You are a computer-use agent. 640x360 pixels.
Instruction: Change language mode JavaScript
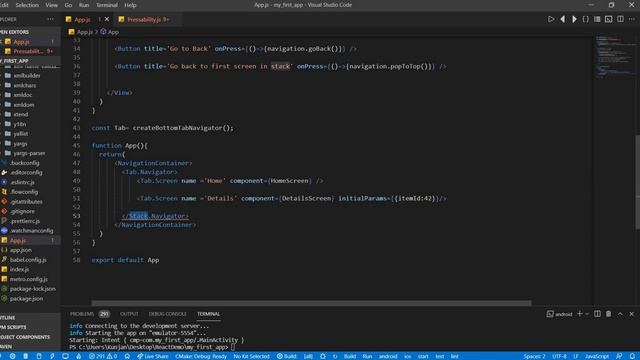click(597, 356)
